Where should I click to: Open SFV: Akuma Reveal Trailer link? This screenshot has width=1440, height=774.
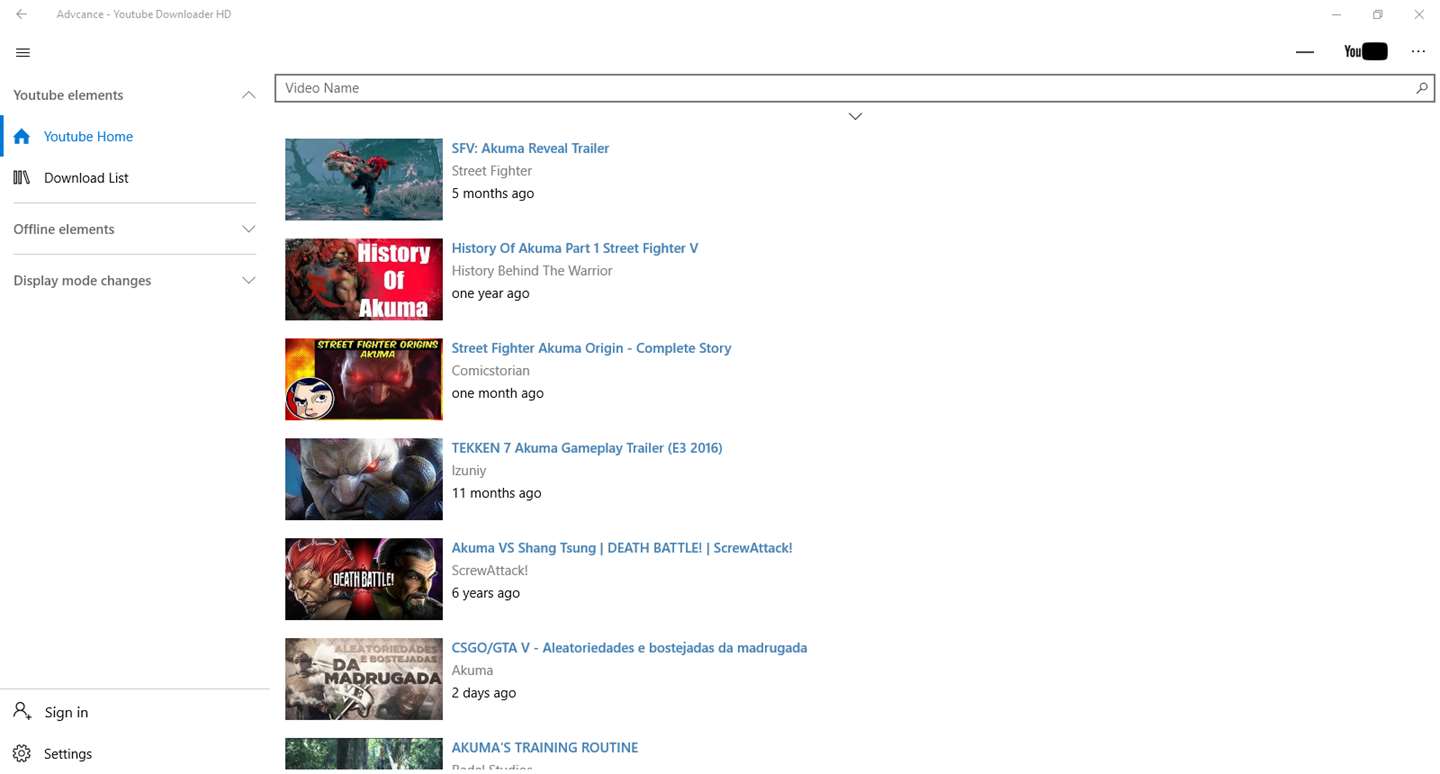pyautogui.click(x=530, y=148)
